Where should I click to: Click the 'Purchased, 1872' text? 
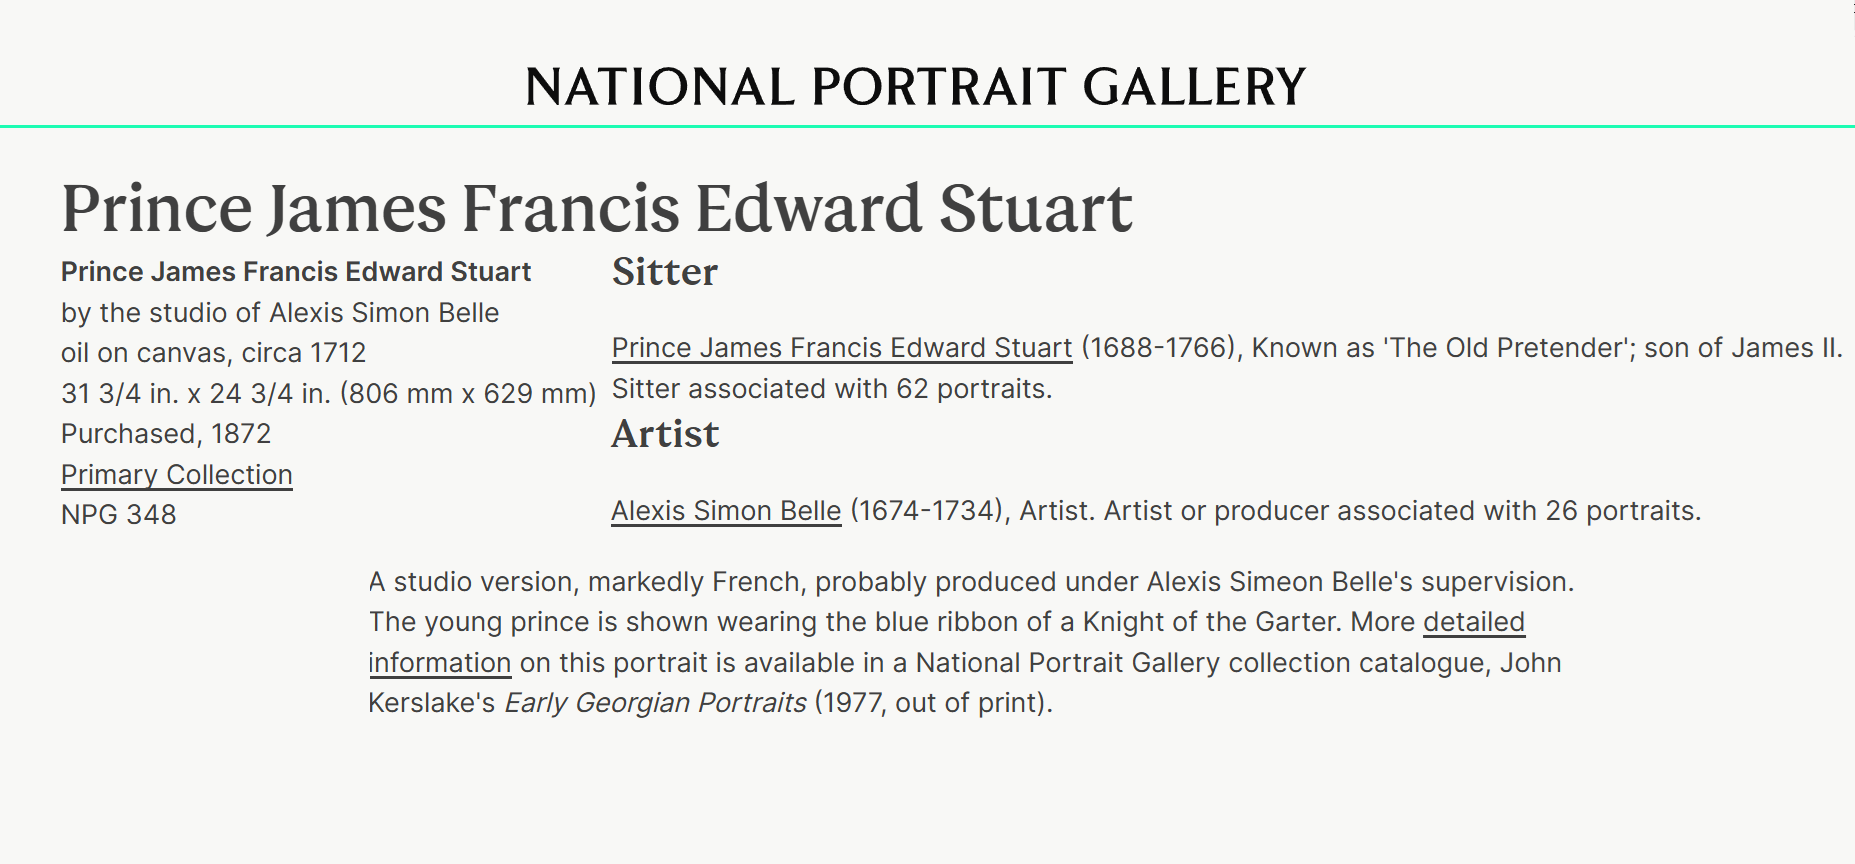[166, 434]
